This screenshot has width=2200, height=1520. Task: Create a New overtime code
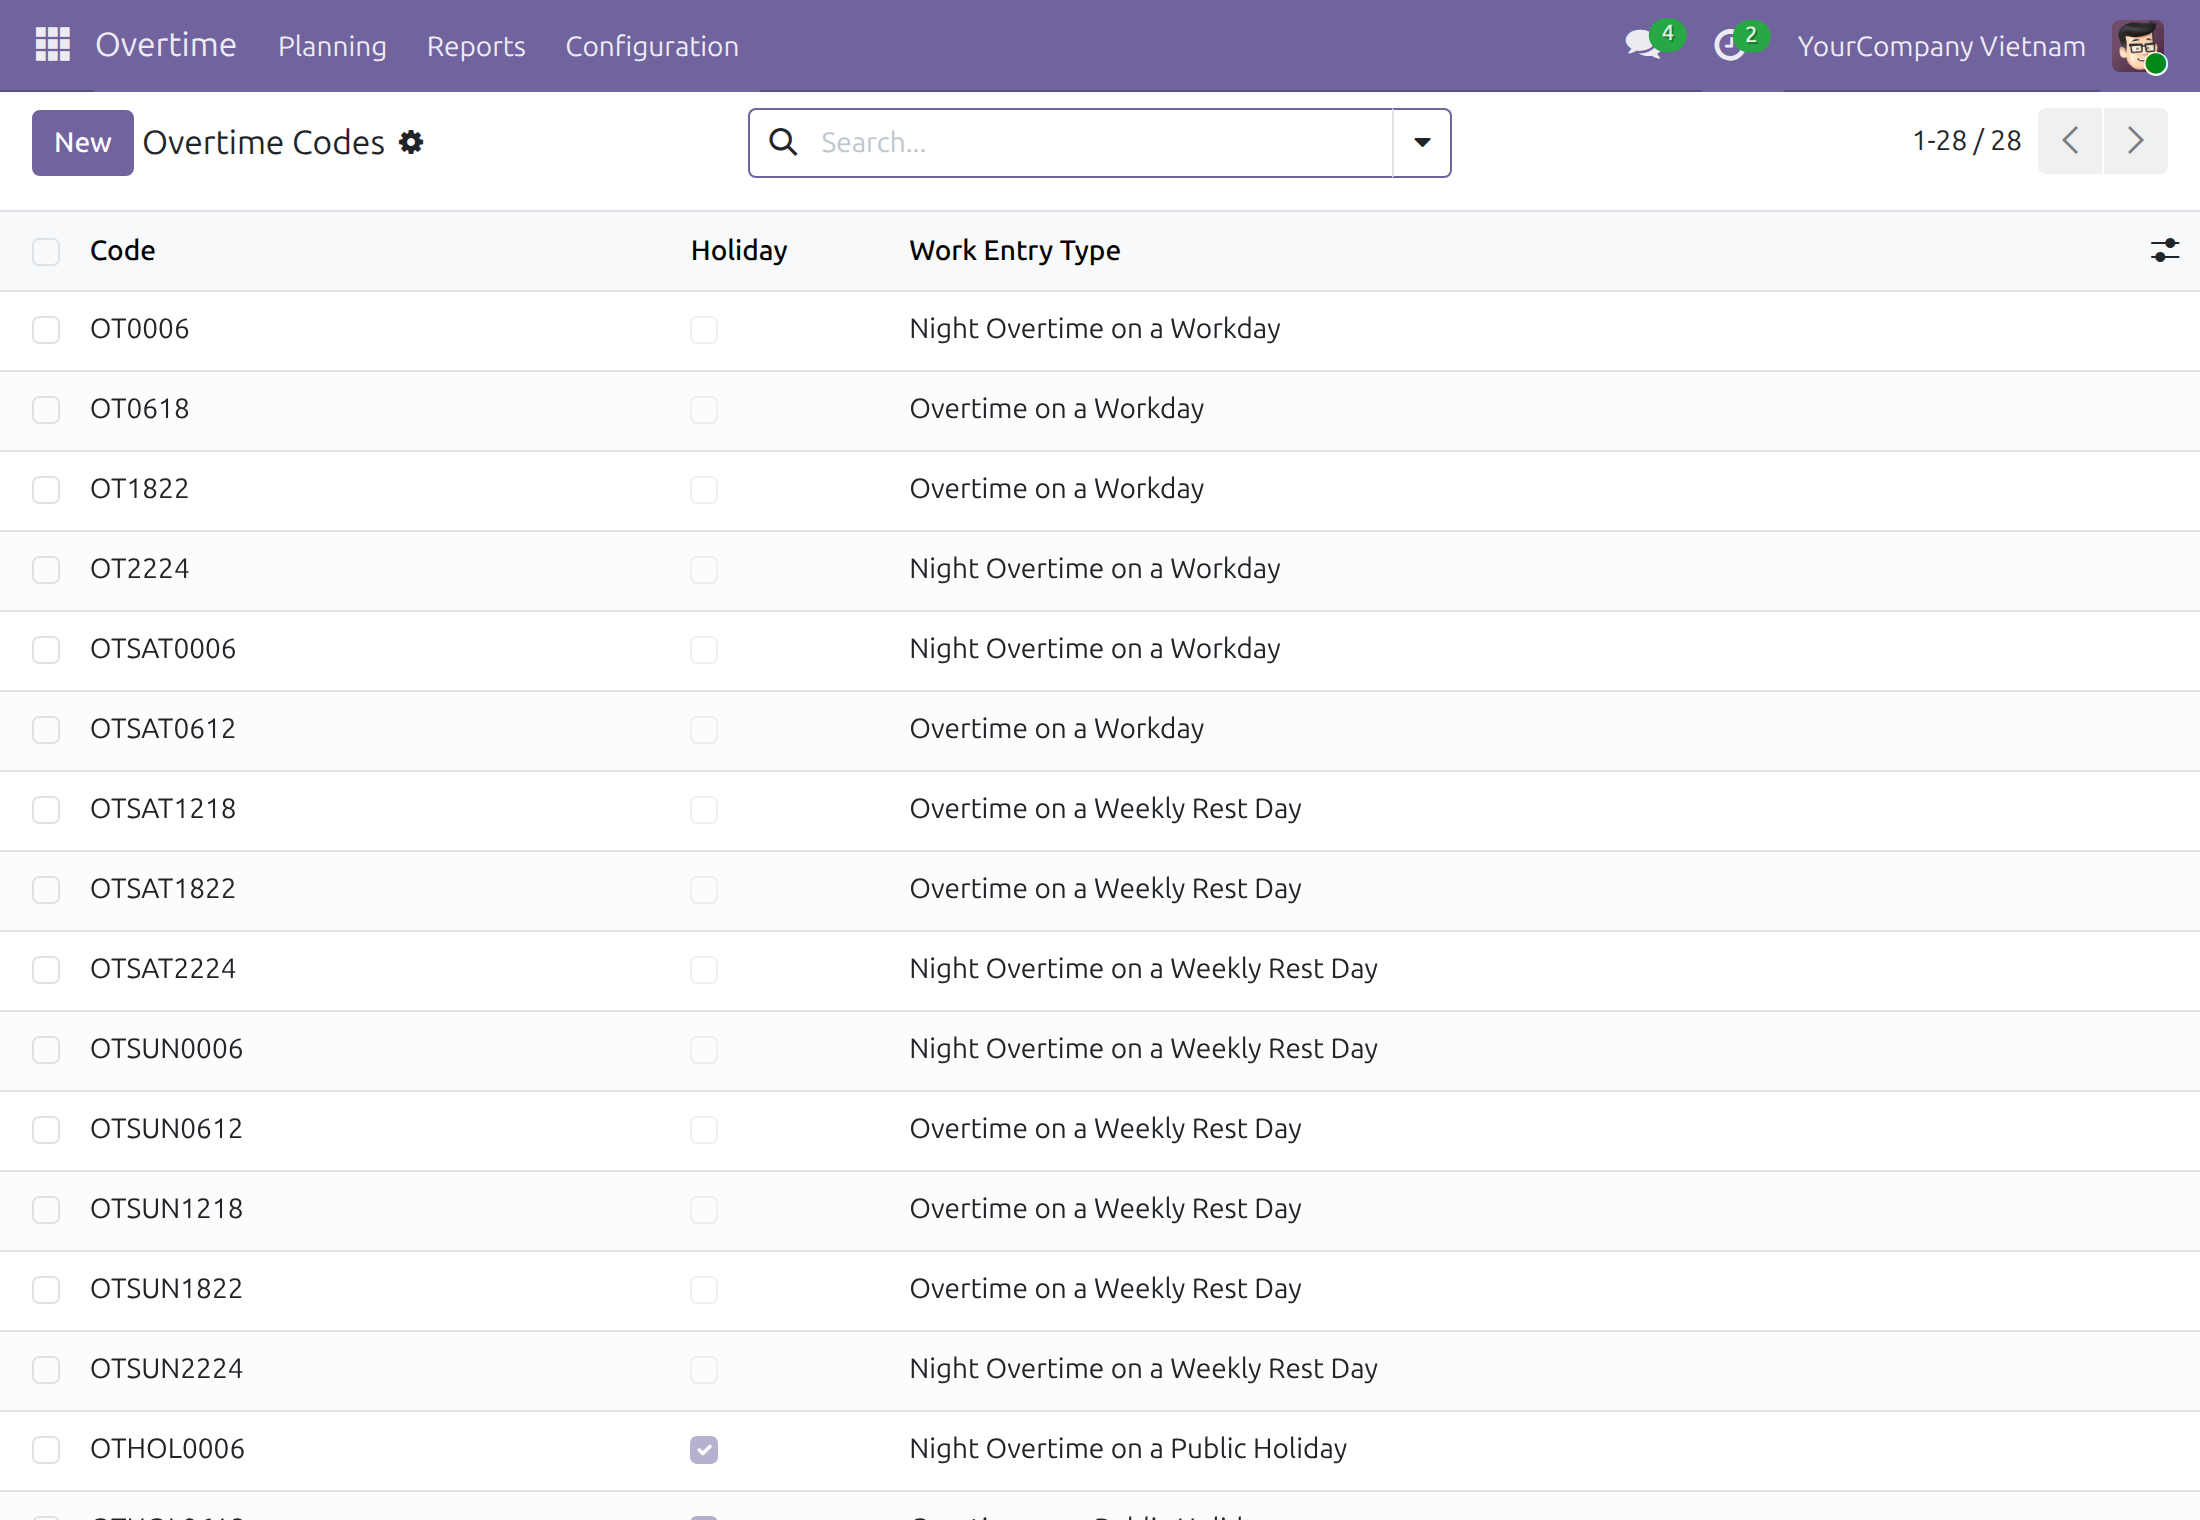(83, 143)
